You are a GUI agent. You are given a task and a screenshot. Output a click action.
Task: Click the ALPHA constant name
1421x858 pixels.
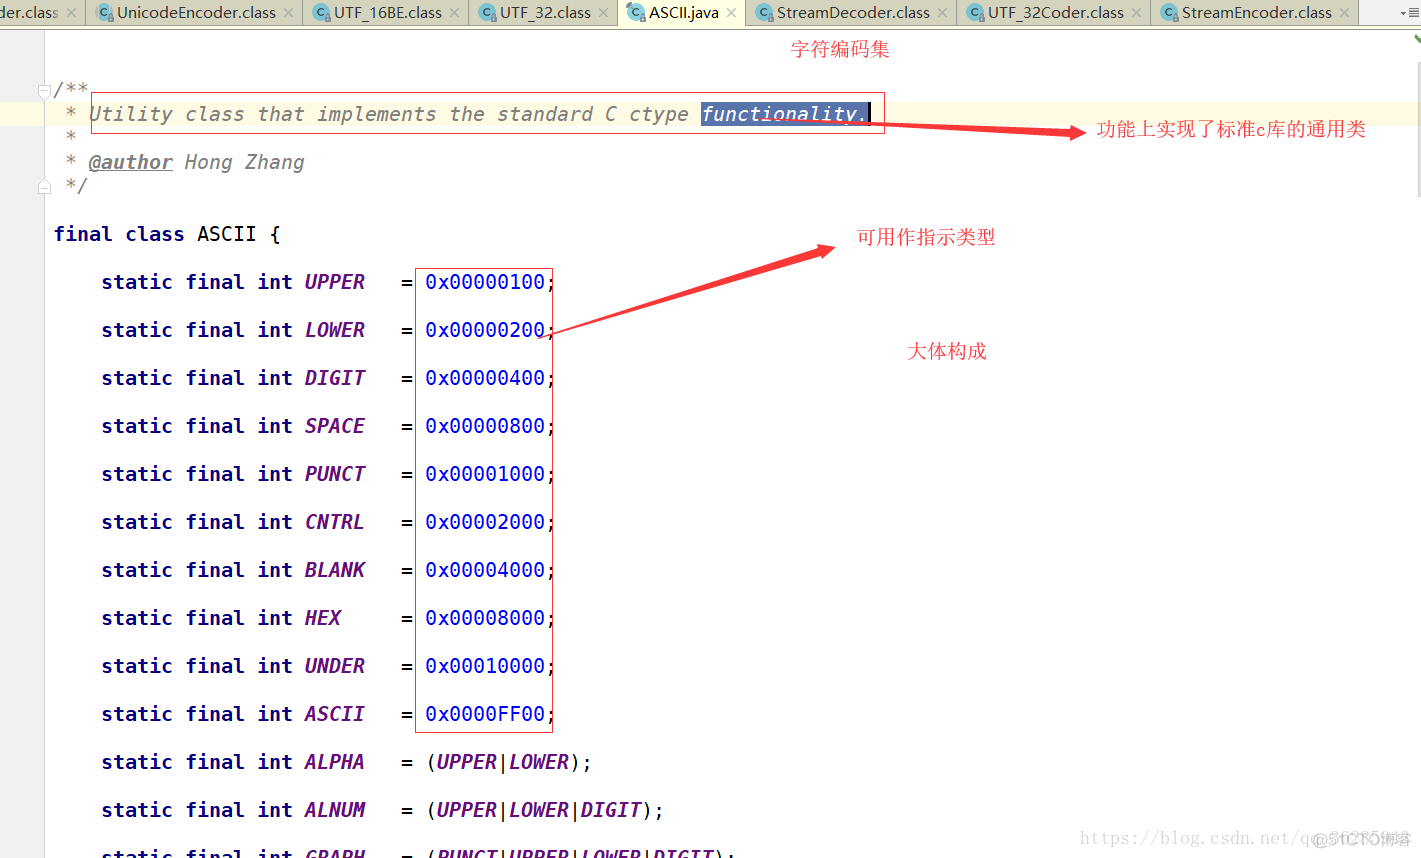coord(335,762)
